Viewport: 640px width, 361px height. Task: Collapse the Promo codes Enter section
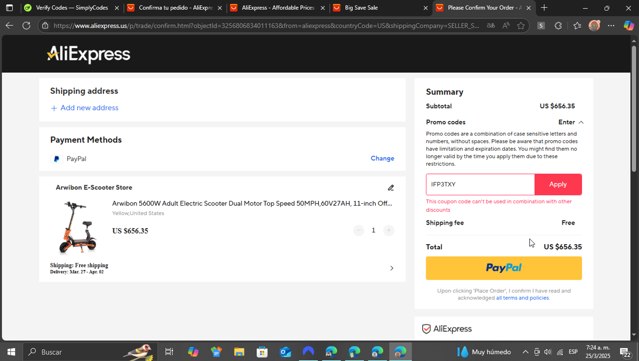[571, 122]
